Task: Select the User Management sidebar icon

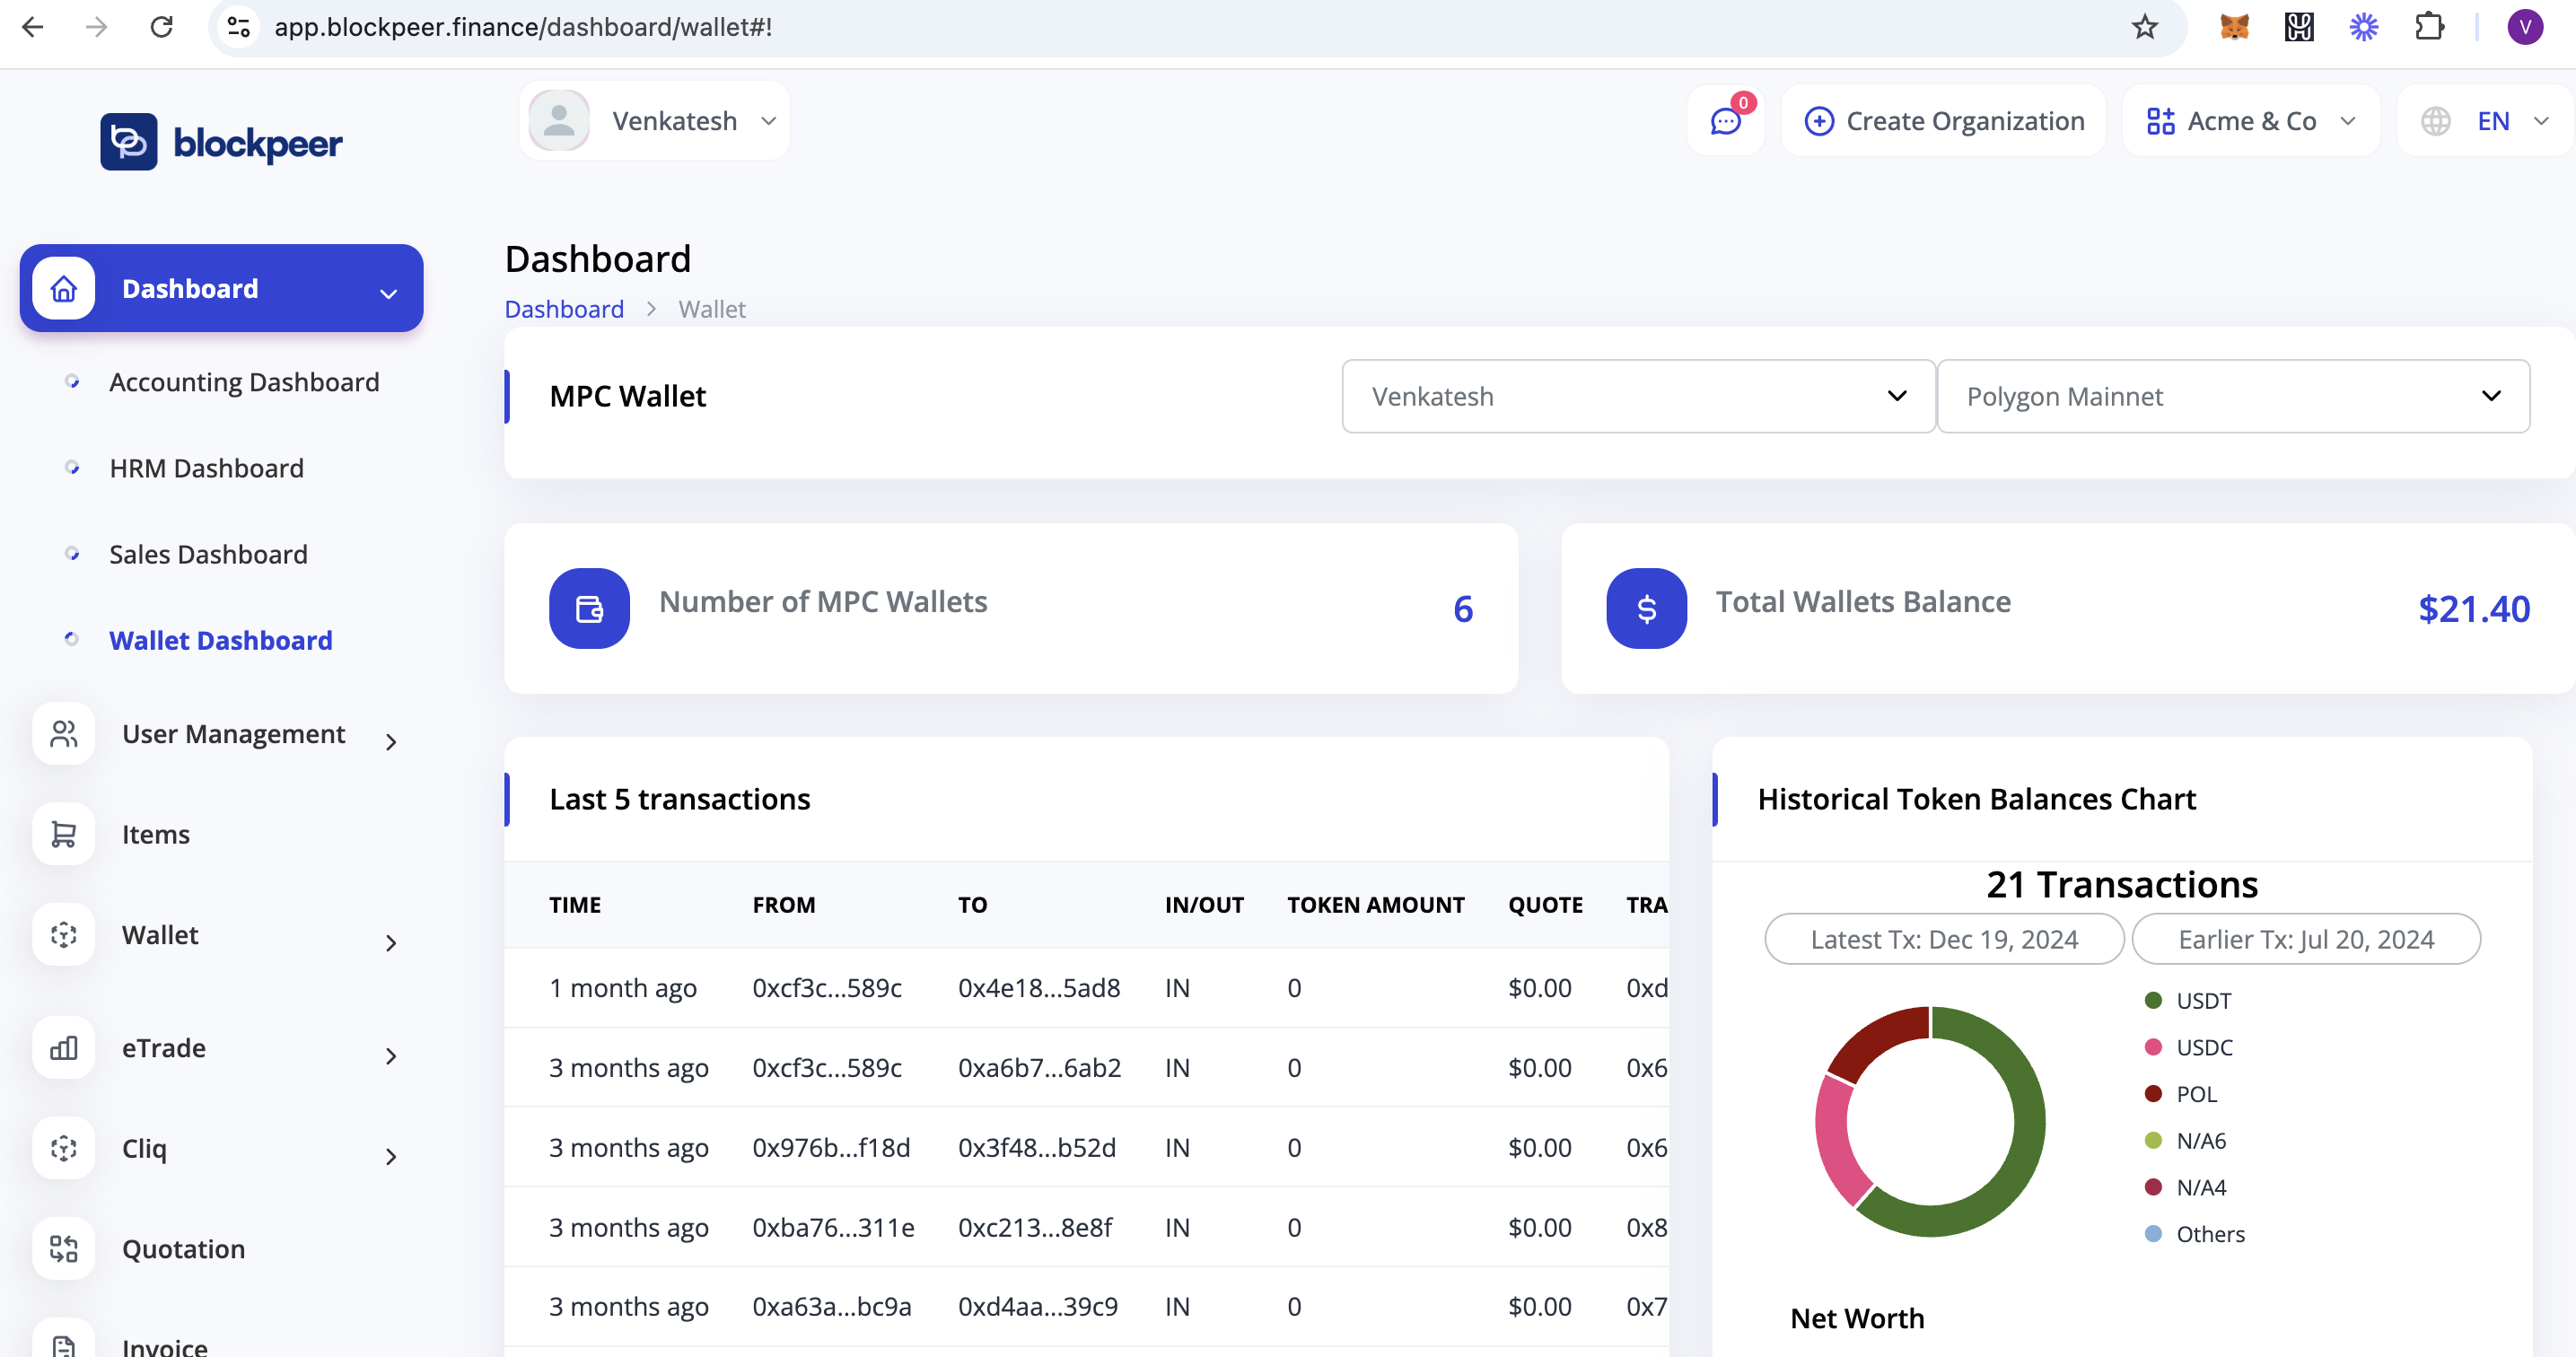Action: [63, 733]
